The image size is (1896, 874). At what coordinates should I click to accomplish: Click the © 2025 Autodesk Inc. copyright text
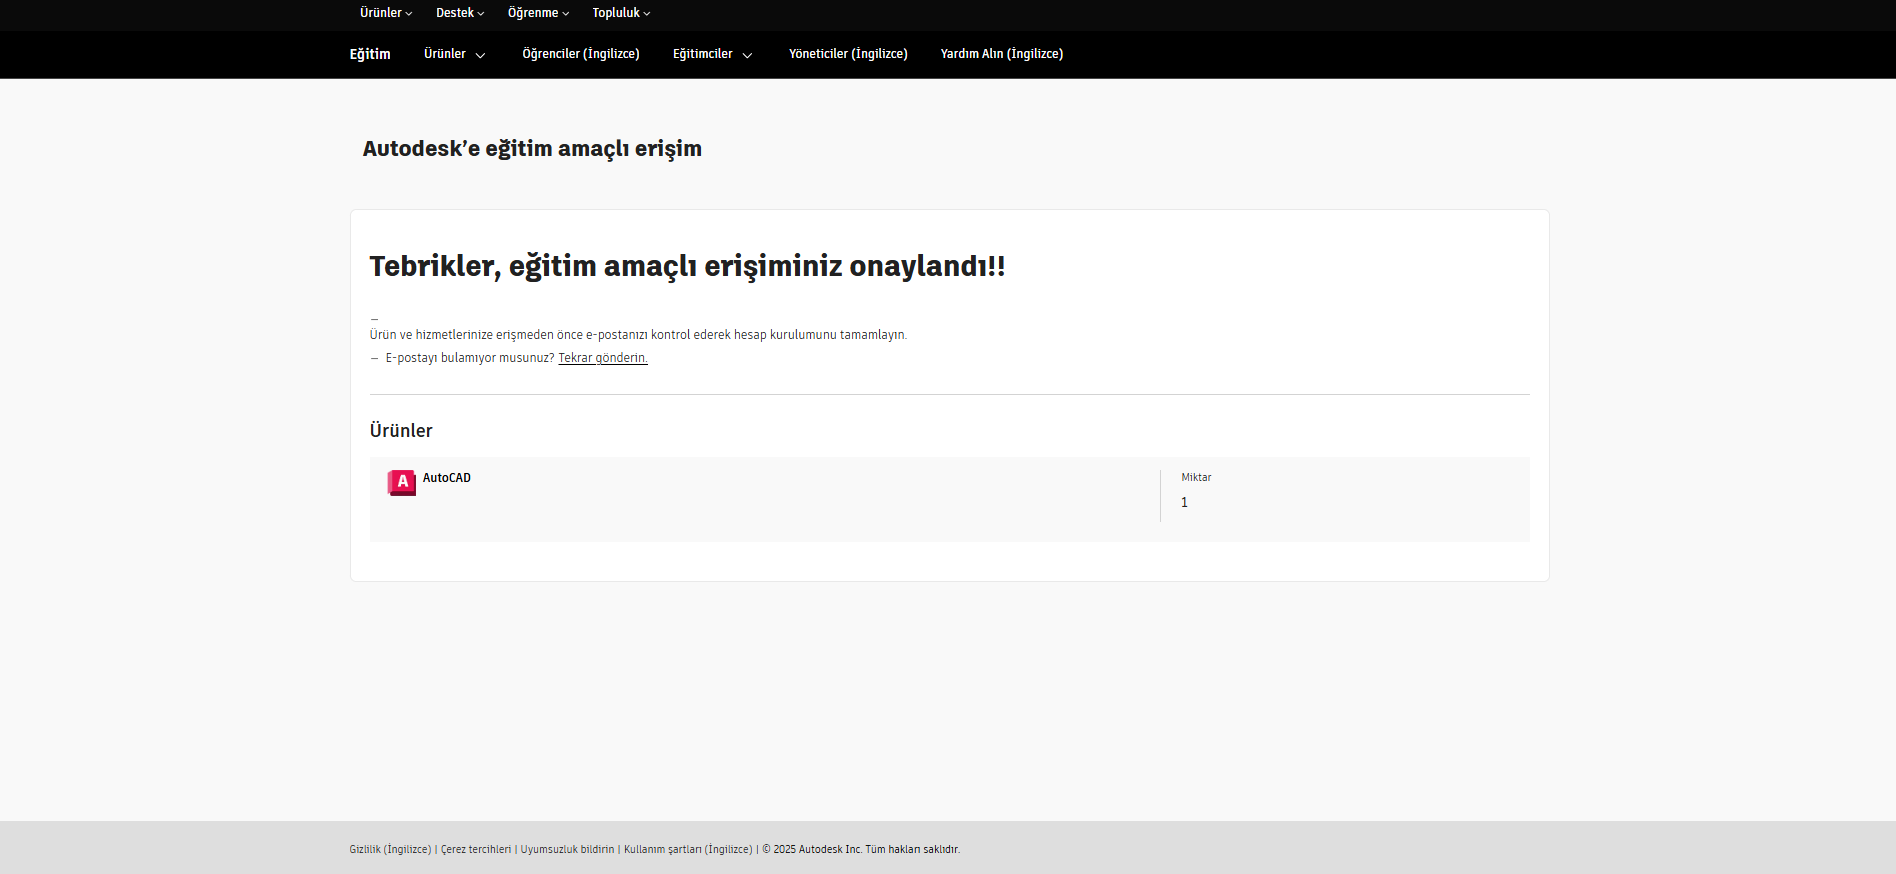click(861, 849)
